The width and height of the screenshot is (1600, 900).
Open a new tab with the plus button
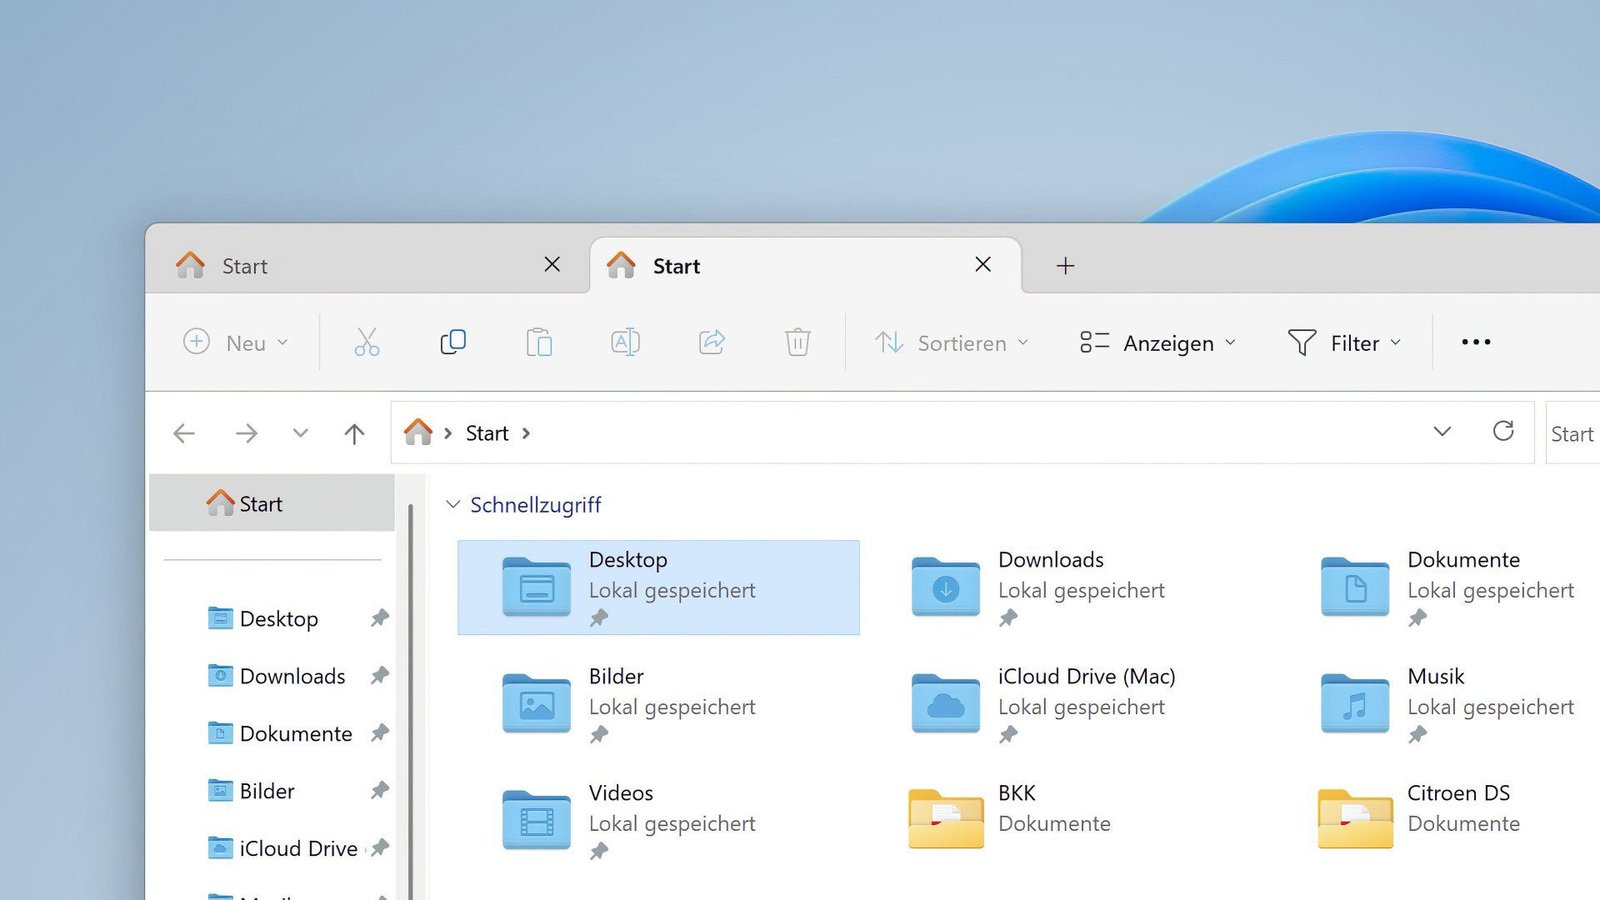pyautogui.click(x=1065, y=265)
